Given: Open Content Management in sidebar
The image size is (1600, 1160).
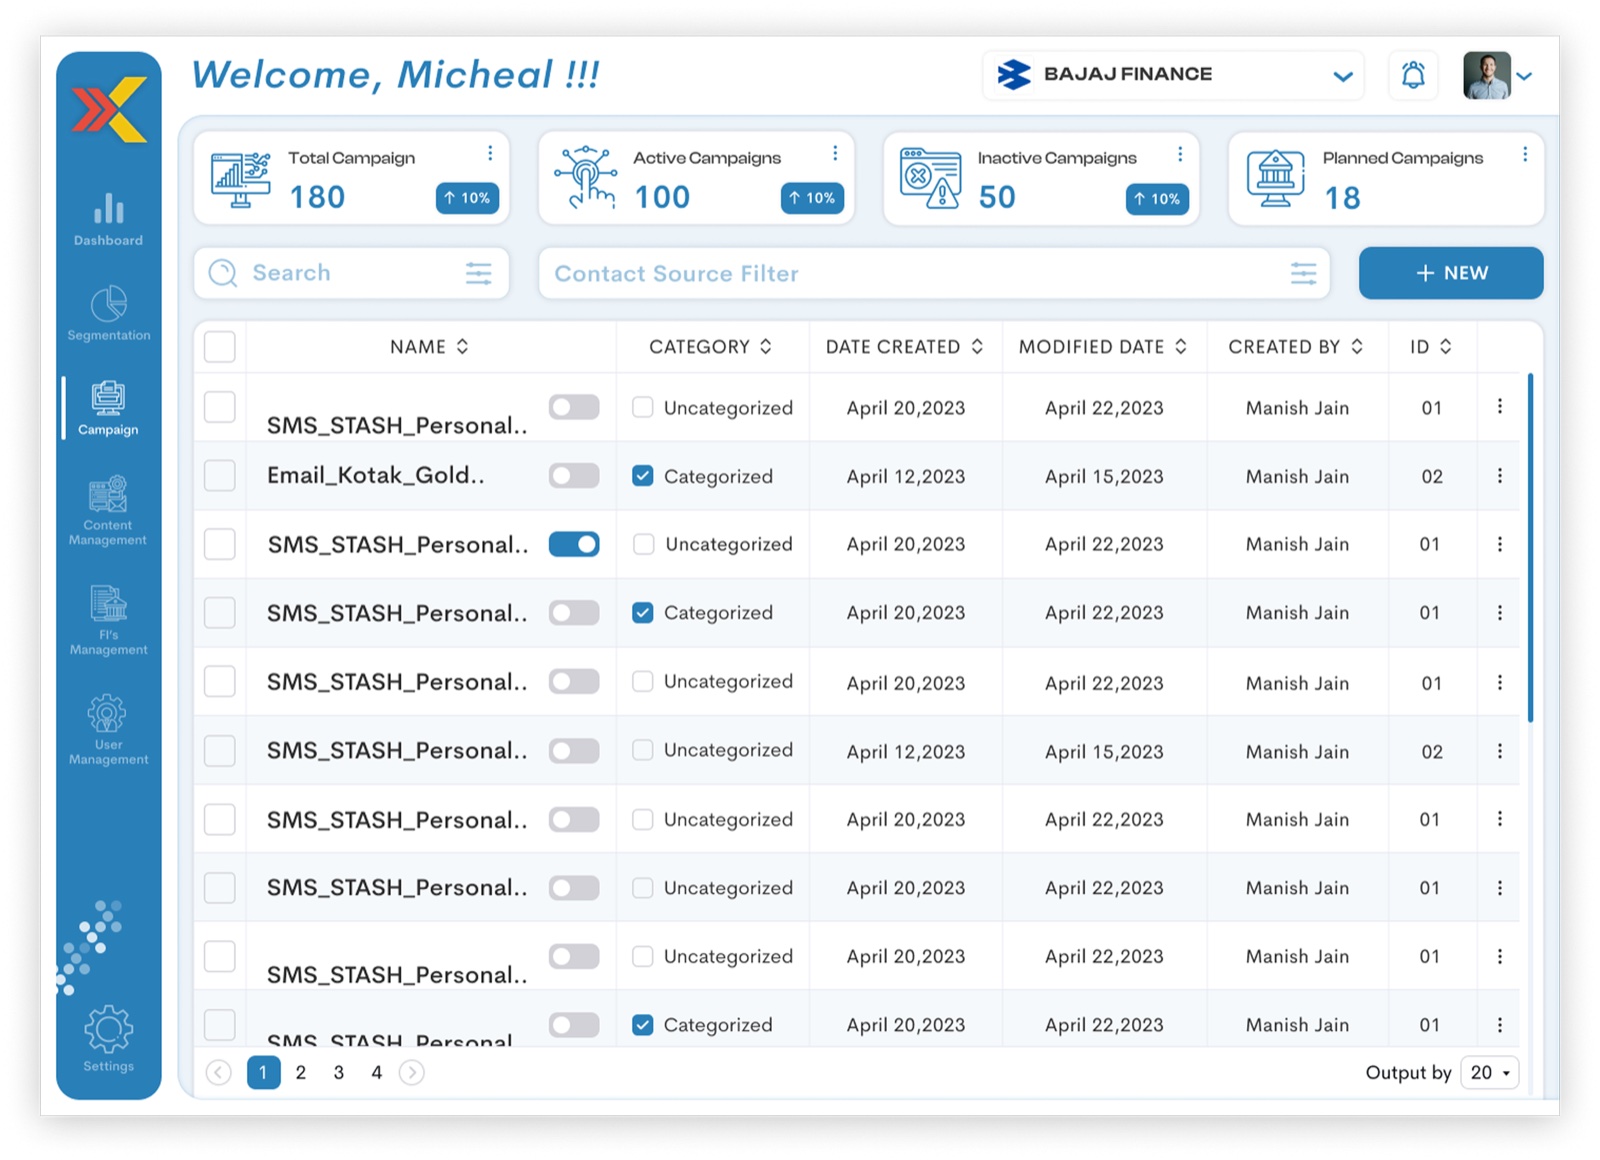Looking at the screenshot, I should click(108, 510).
